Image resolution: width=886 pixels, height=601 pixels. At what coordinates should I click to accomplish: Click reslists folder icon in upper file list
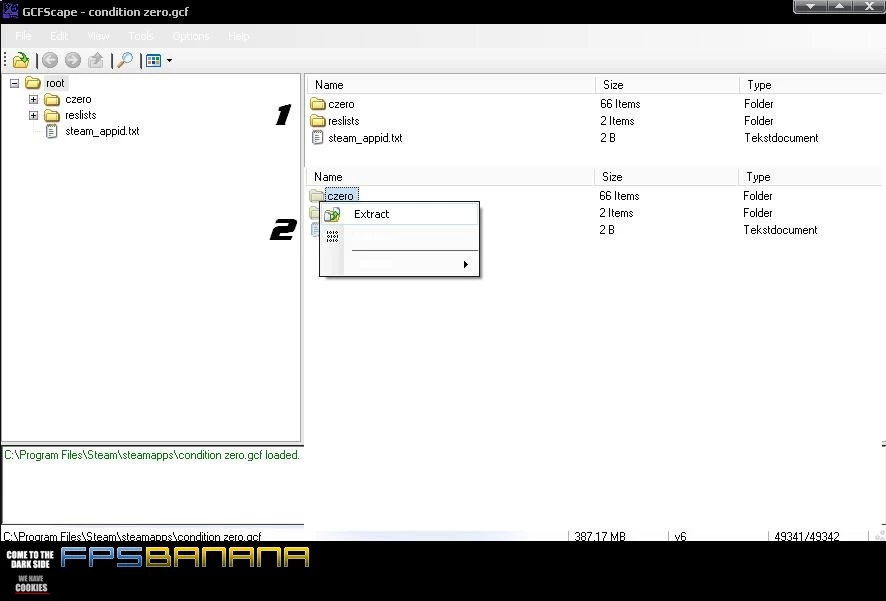point(318,121)
